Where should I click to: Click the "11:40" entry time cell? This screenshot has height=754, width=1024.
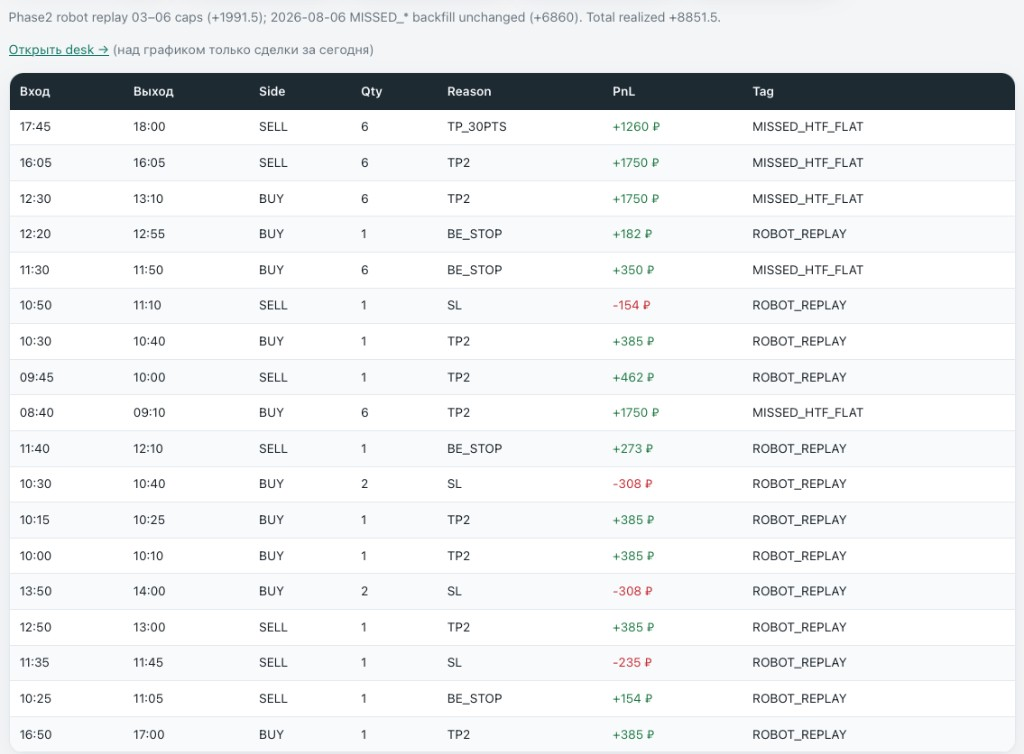tap(35, 448)
